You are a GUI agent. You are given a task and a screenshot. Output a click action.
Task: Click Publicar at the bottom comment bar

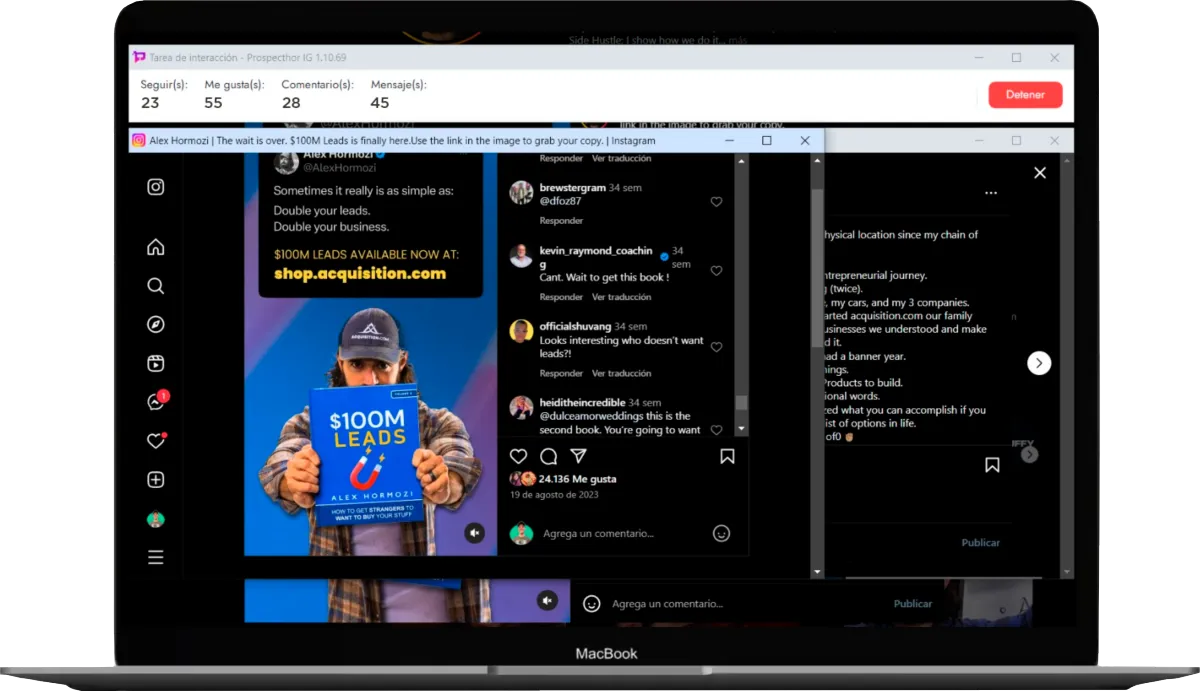[913, 604]
